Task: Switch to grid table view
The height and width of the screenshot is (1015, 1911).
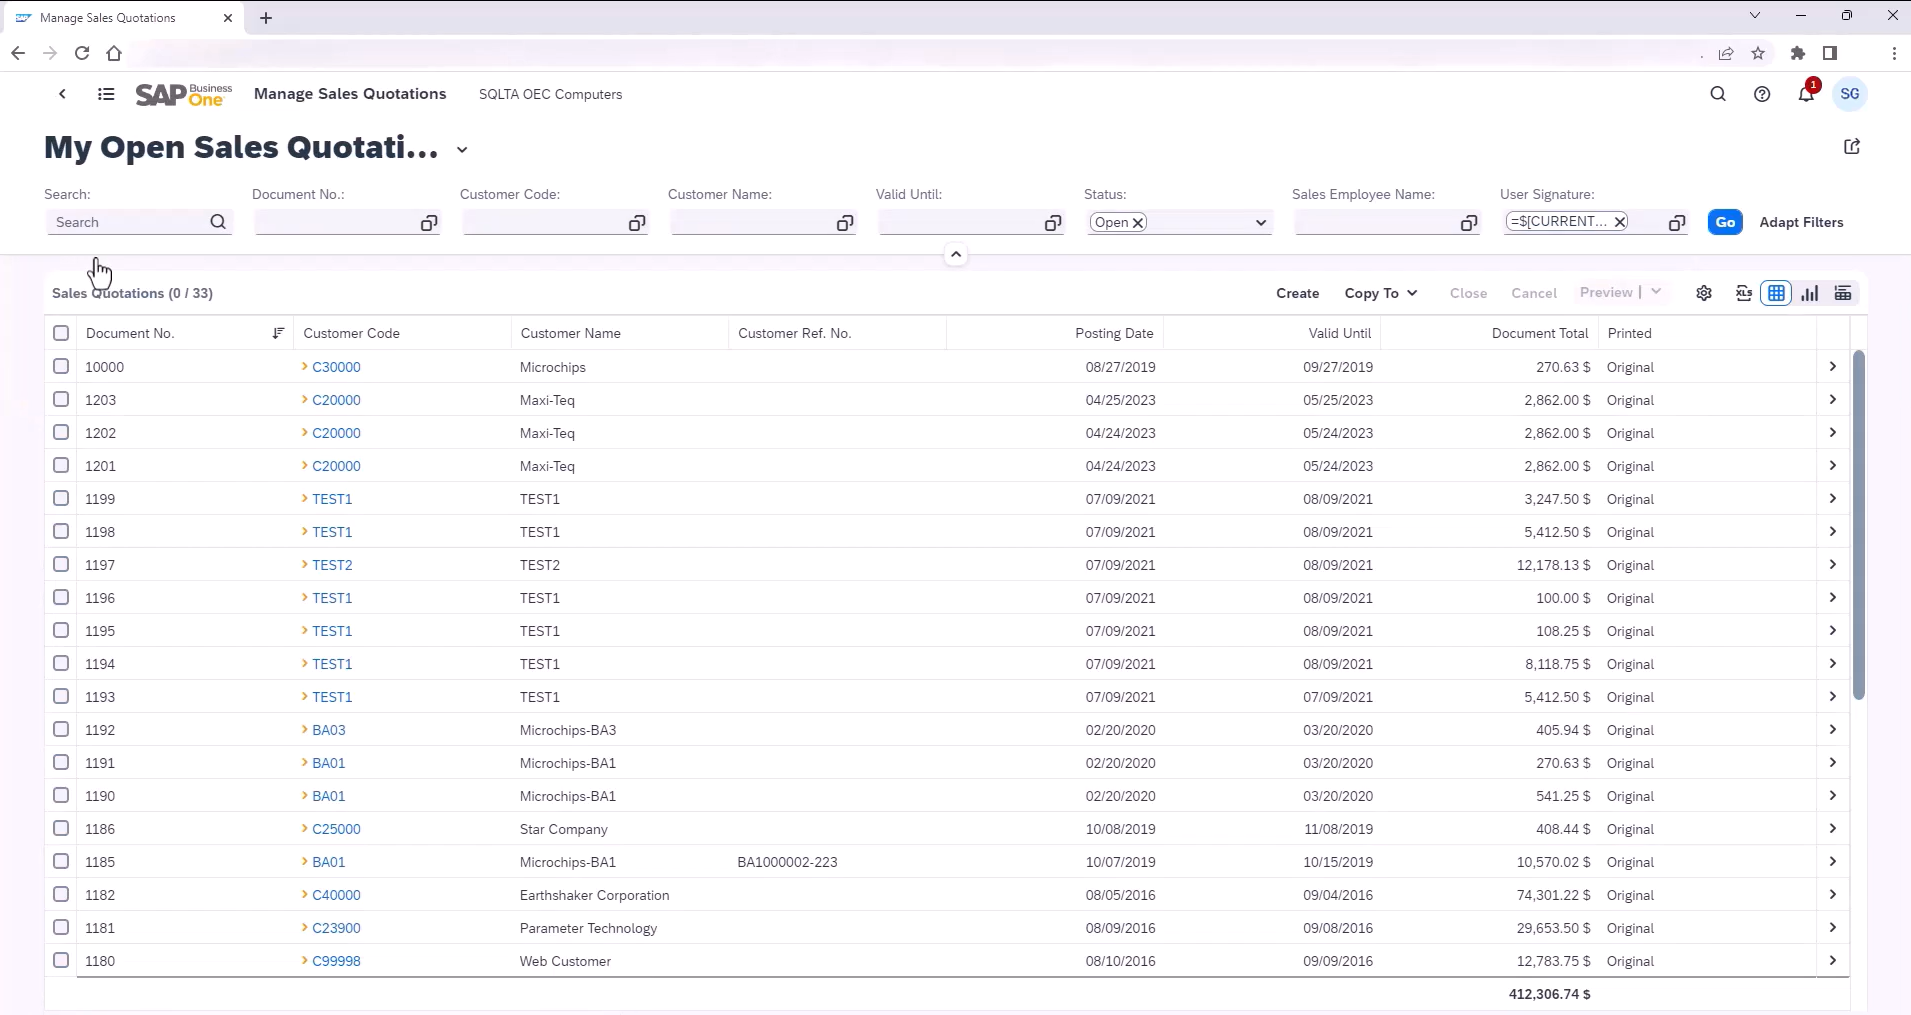Action: [1777, 293]
